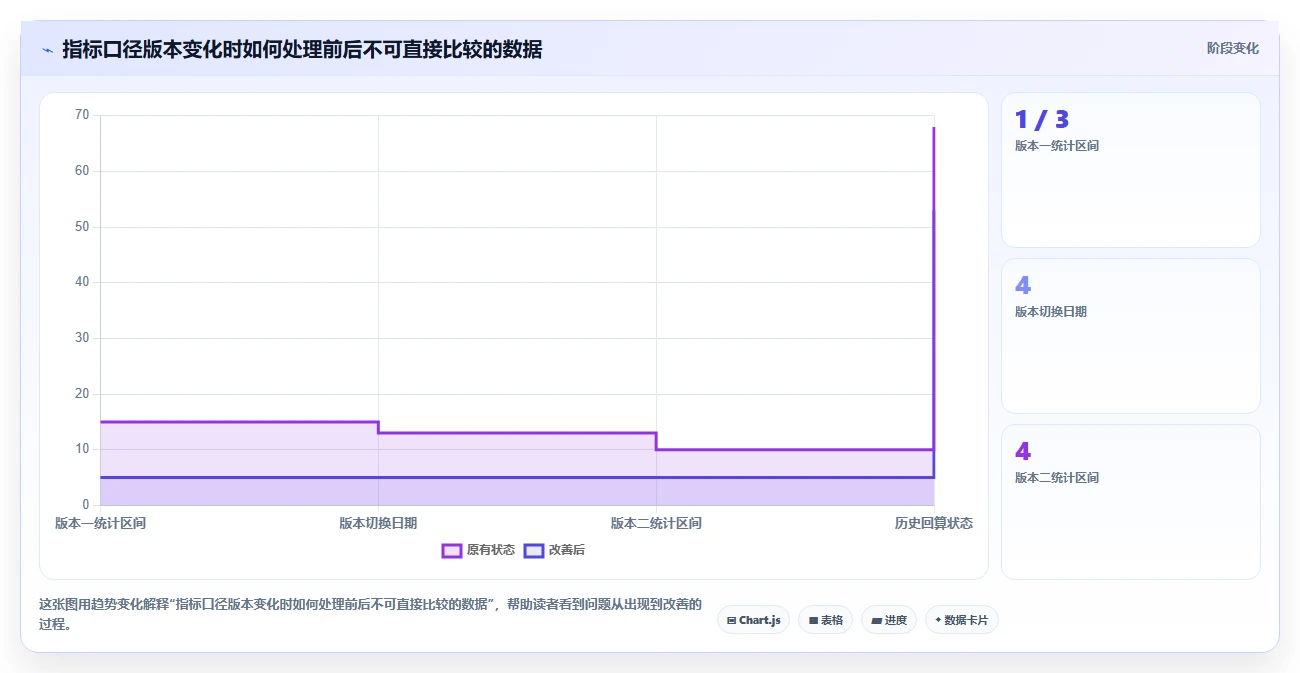Click the 表格 chip icon

[x=813, y=620]
